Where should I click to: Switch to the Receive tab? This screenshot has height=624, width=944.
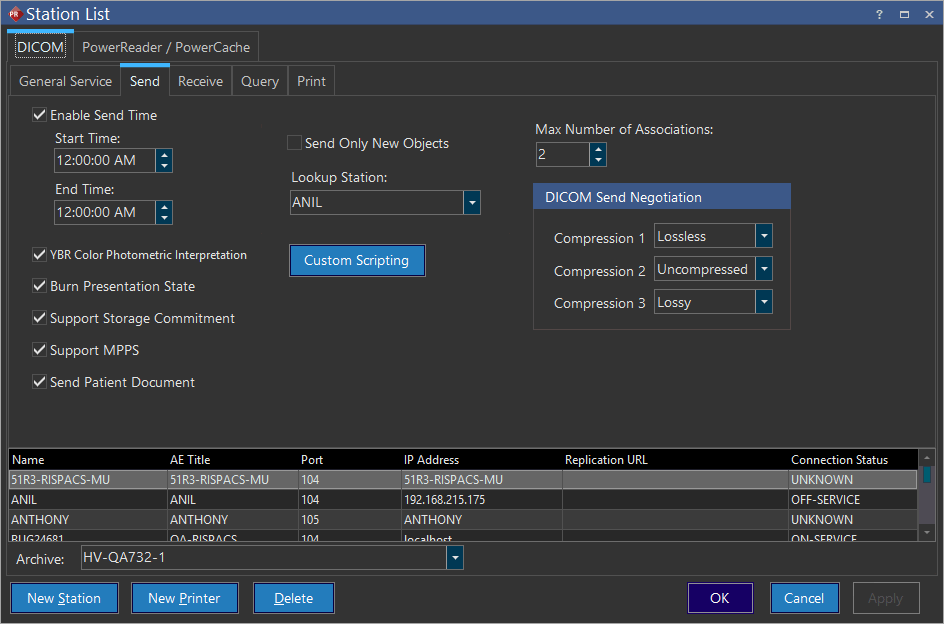coord(200,81)
